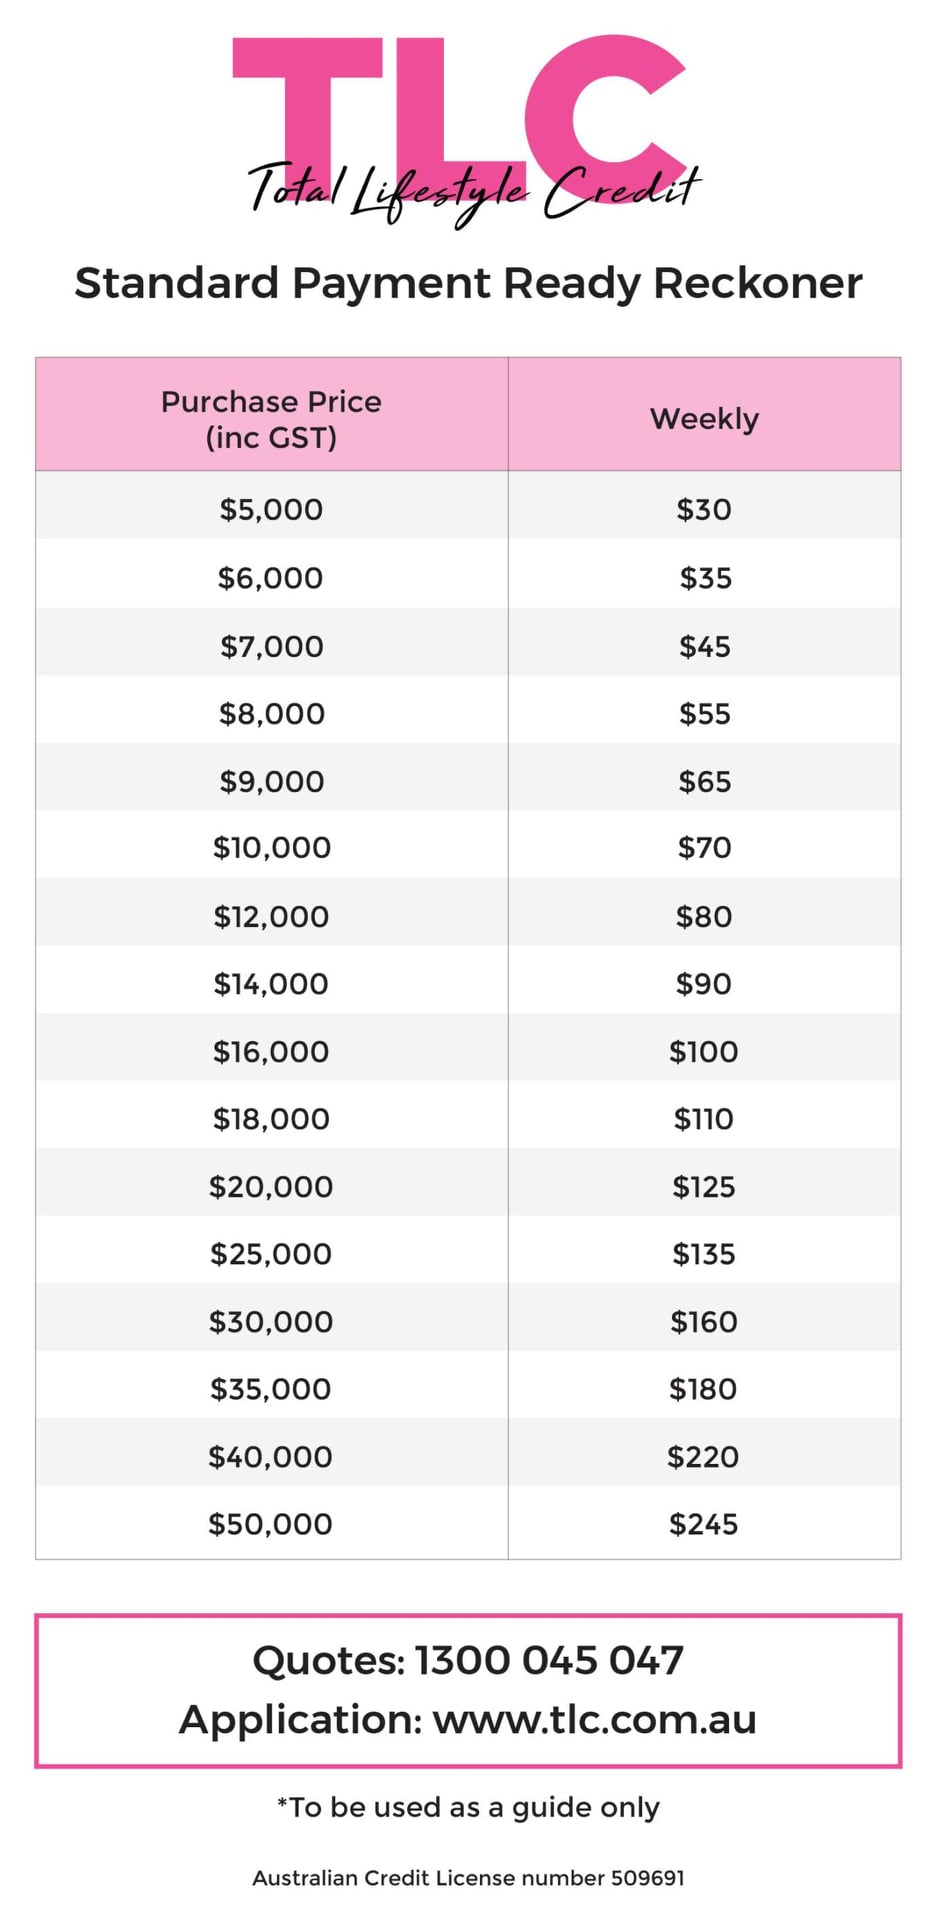Select the $10,000 purchase price cell
Image resolution: width=937 pixels, height=1920 pixels.
271,847
